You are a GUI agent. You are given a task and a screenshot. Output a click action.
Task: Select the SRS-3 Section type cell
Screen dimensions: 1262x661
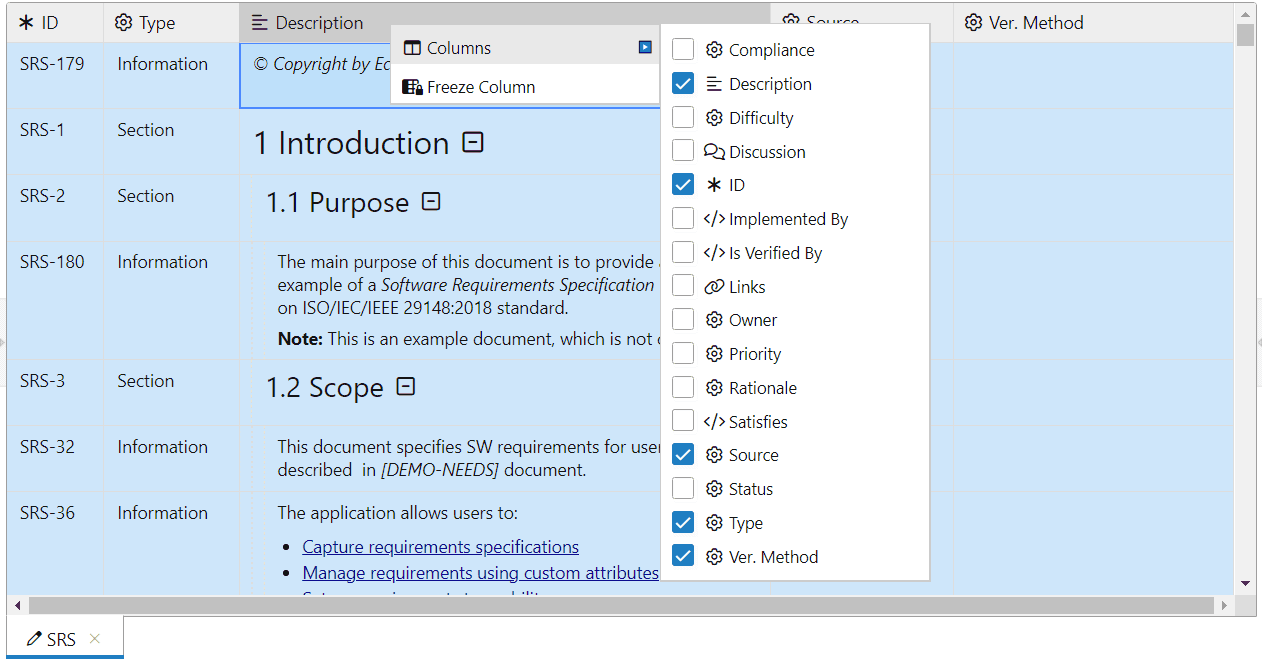(x=171, y=393)
